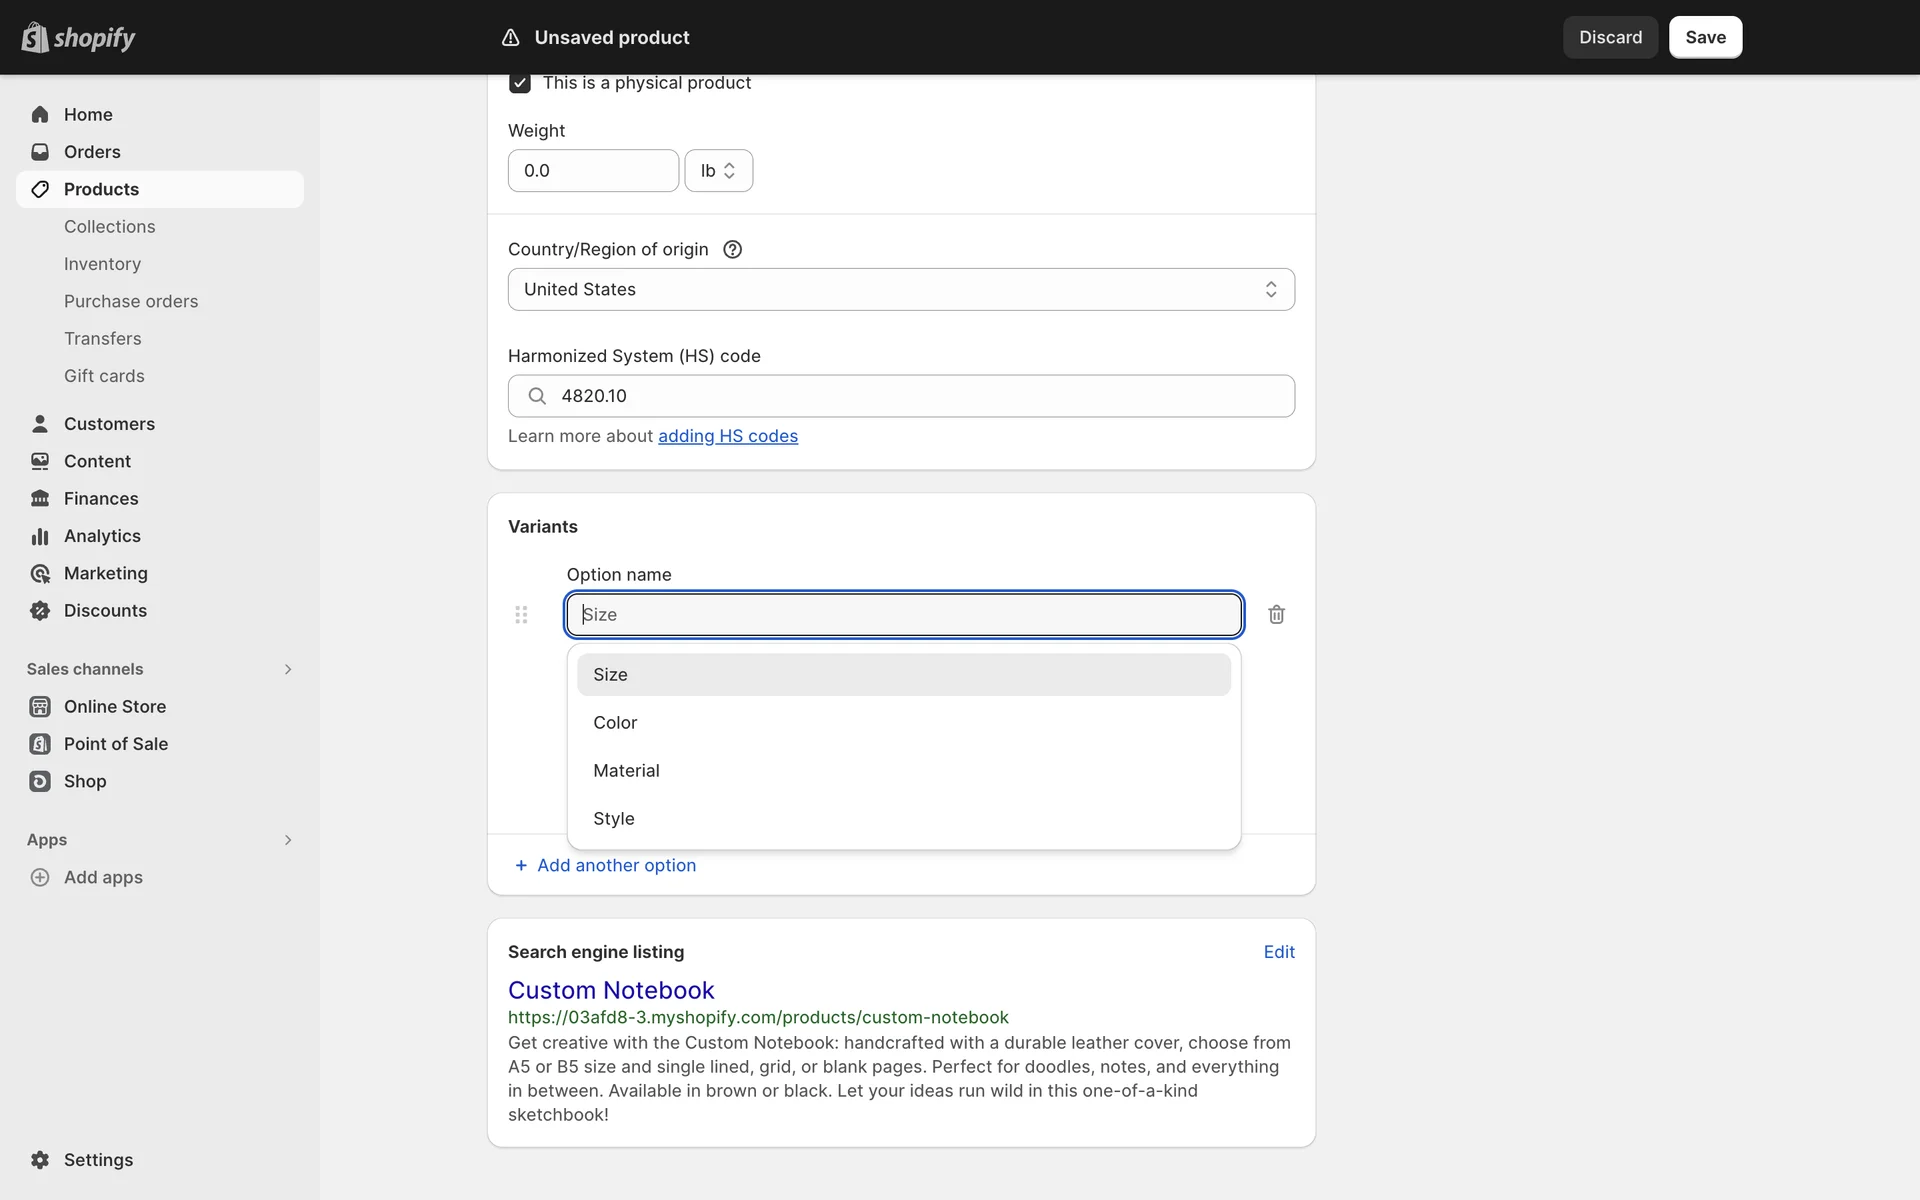Choose Material in option name list

pyautogui.click(x=626, y=771)
